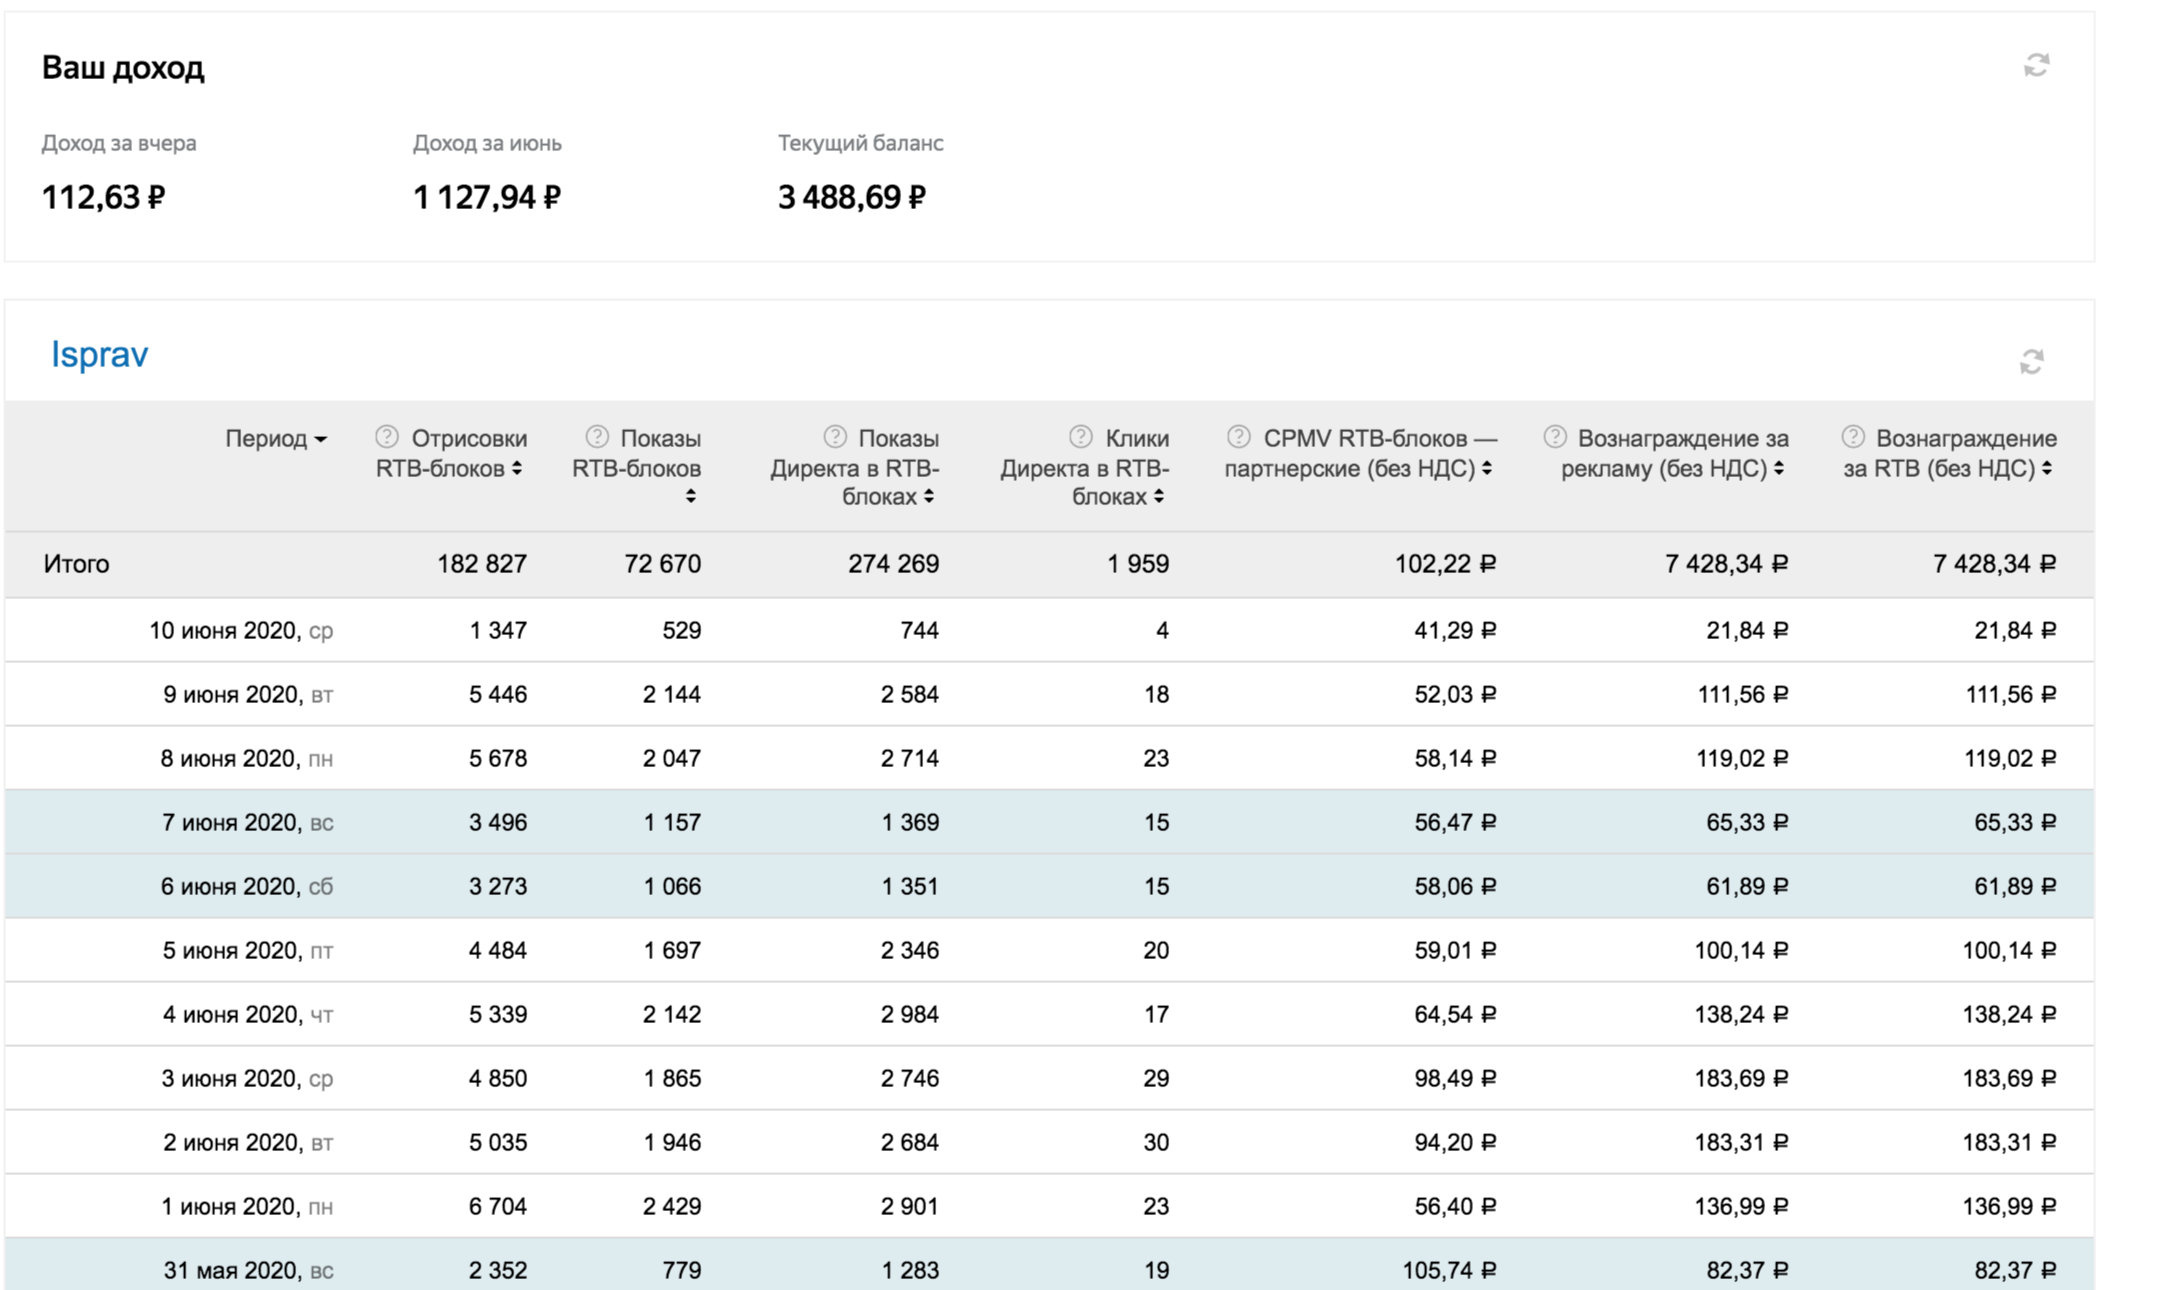
Task: Show help for Показы Директа в RTB-блоках
Action: click(x=835, y=437)
